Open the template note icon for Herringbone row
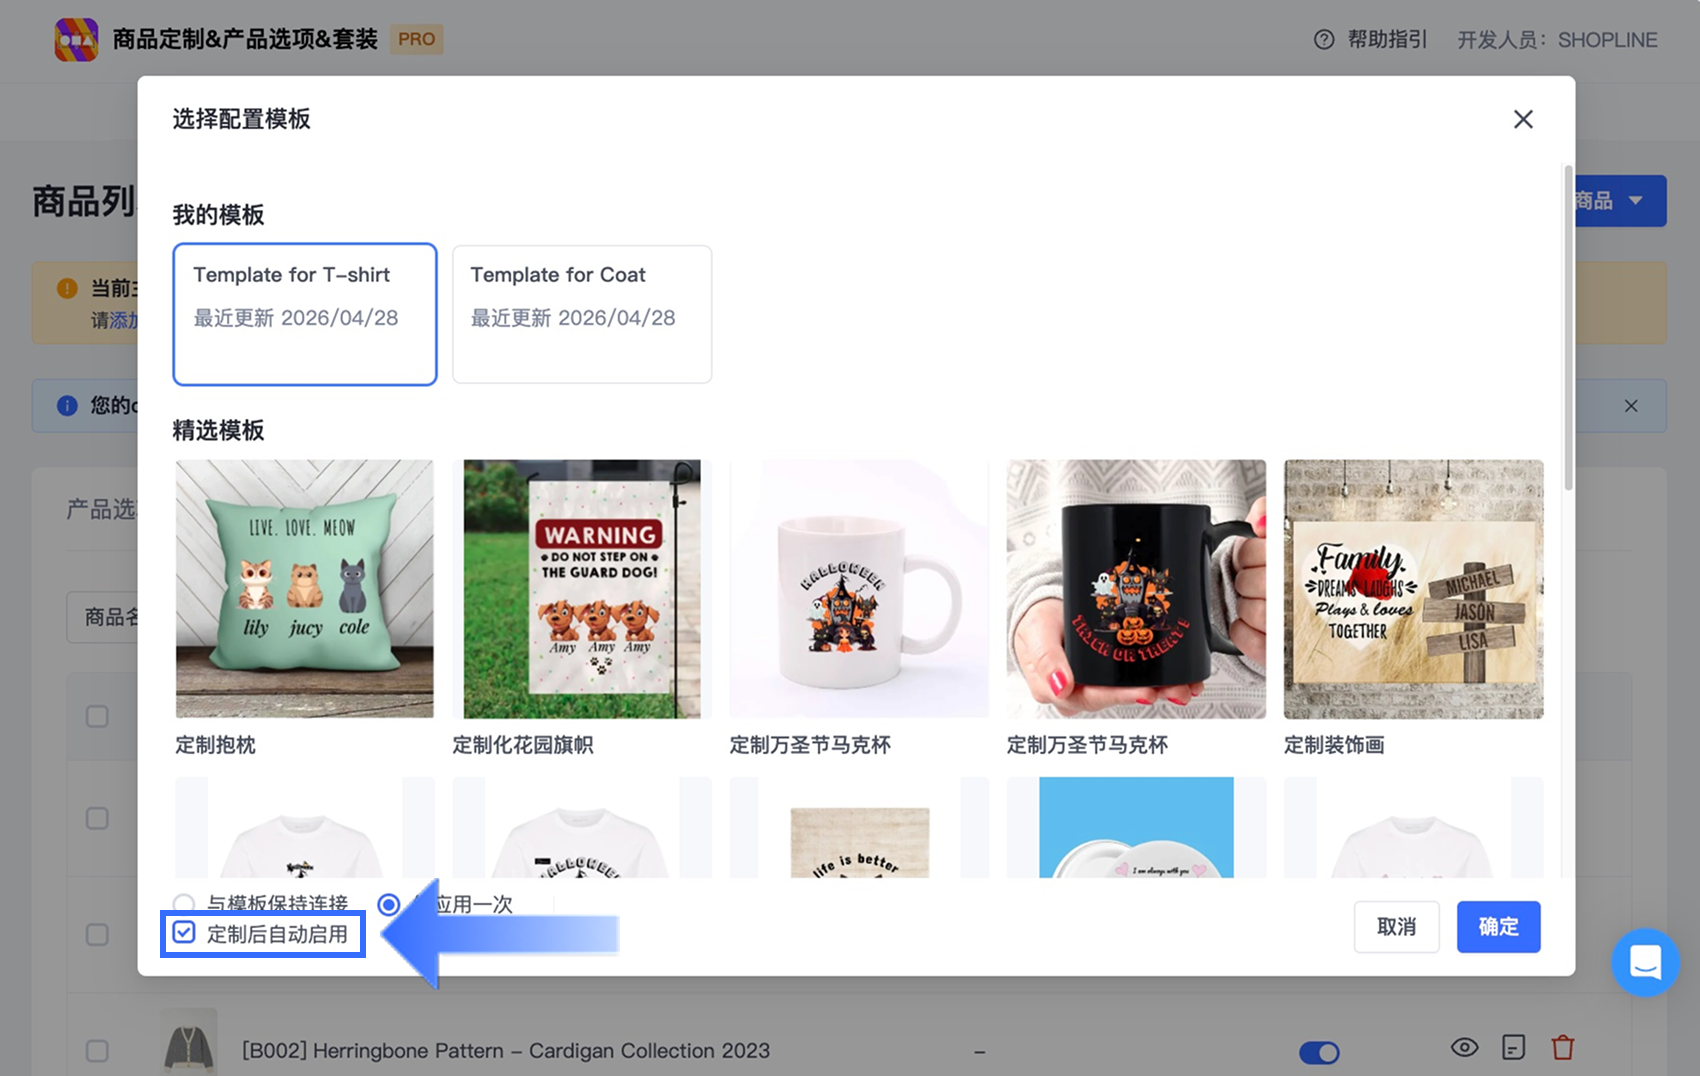 1514,1047
